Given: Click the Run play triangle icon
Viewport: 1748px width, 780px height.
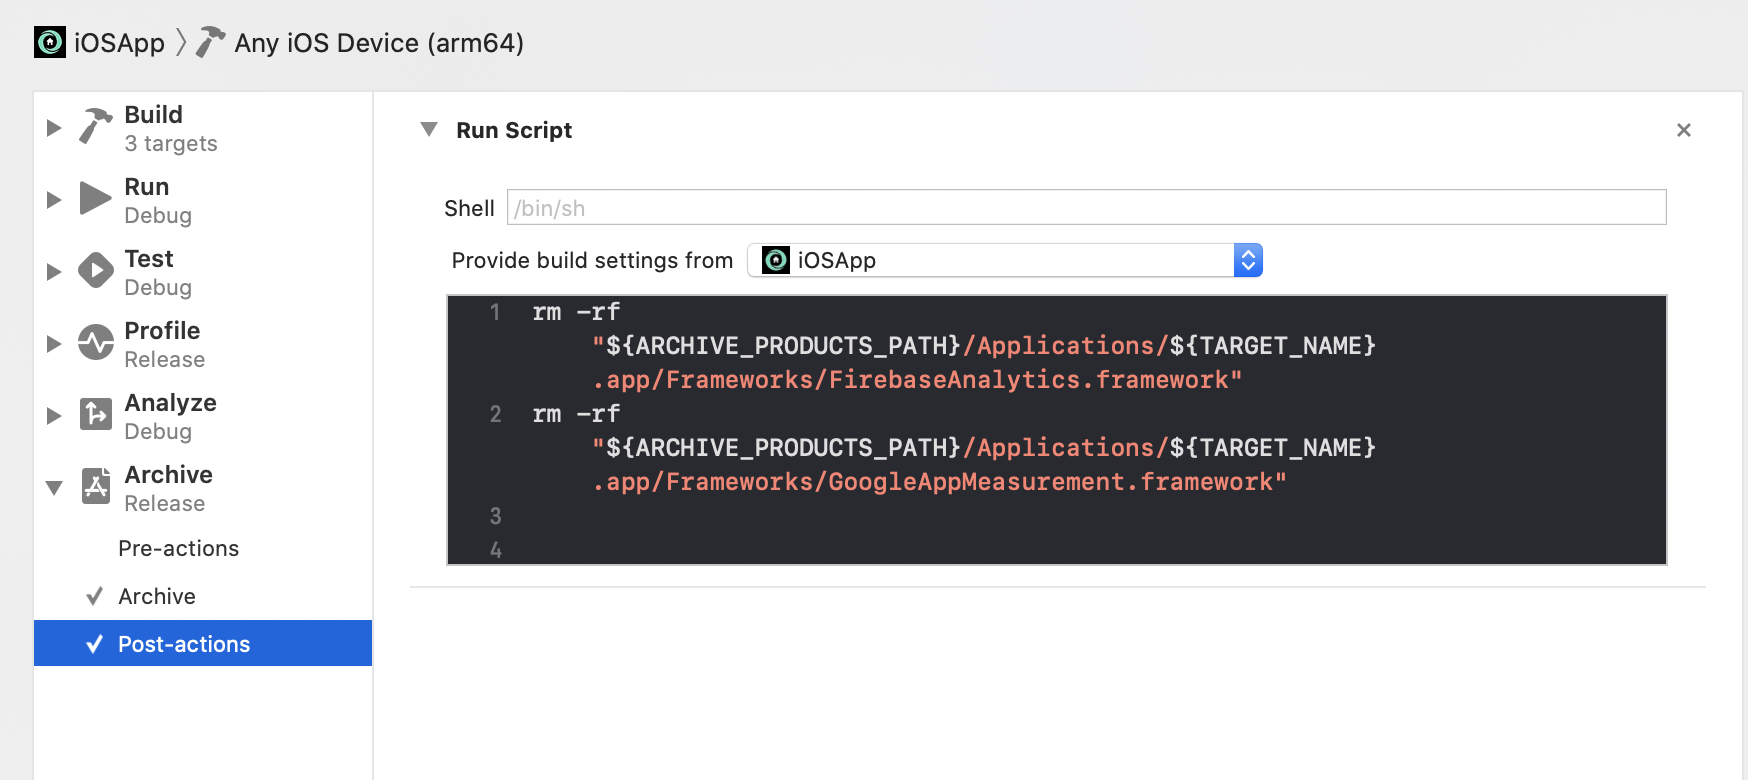Looking at the screenshot, I should [x=96, y=198].
